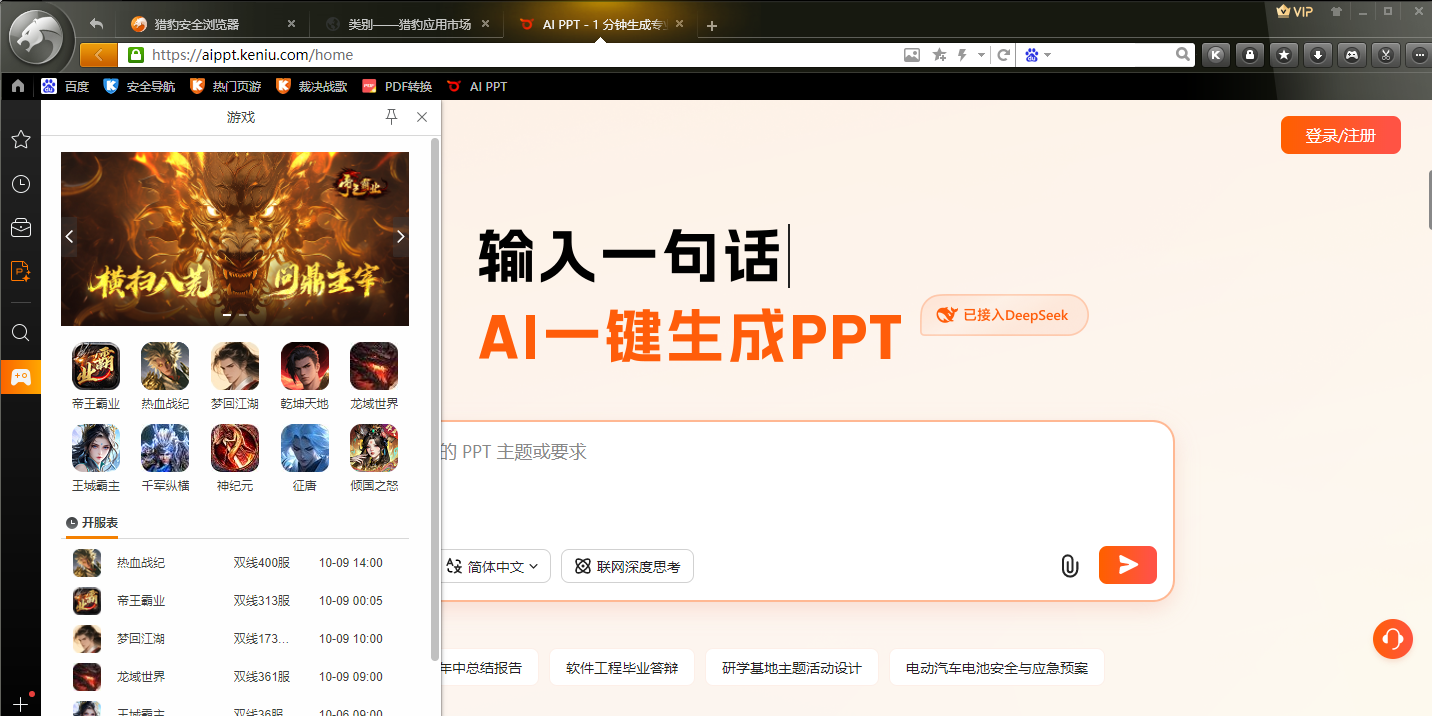Show next banner with right arrow
This screenshot has height=716, width=1432.
401,237
